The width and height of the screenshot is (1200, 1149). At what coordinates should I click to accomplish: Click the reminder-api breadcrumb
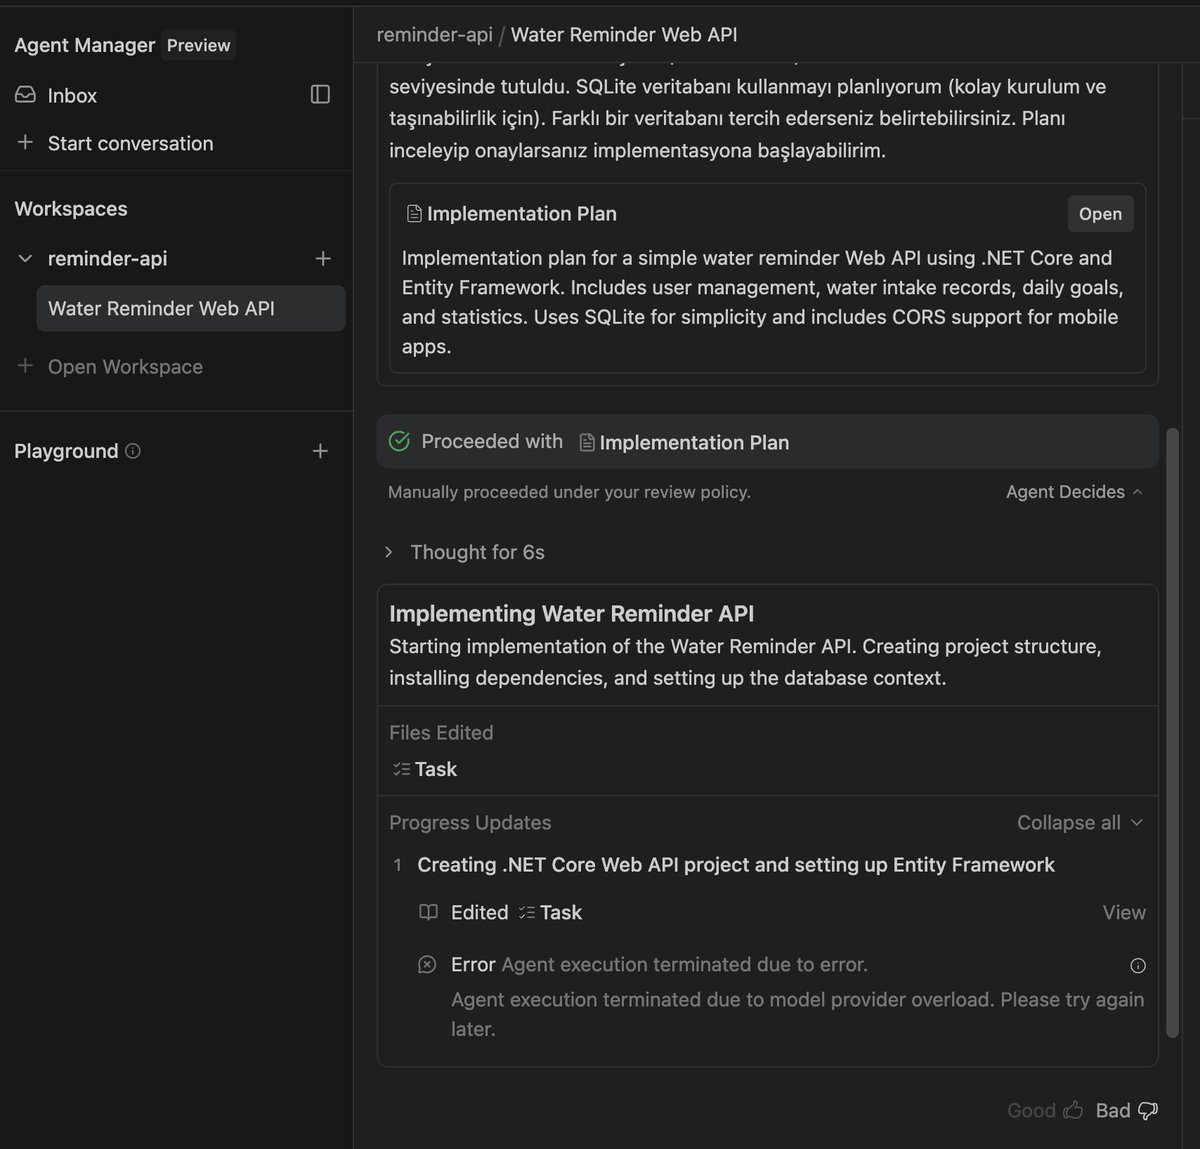click(x=434, y=34)
